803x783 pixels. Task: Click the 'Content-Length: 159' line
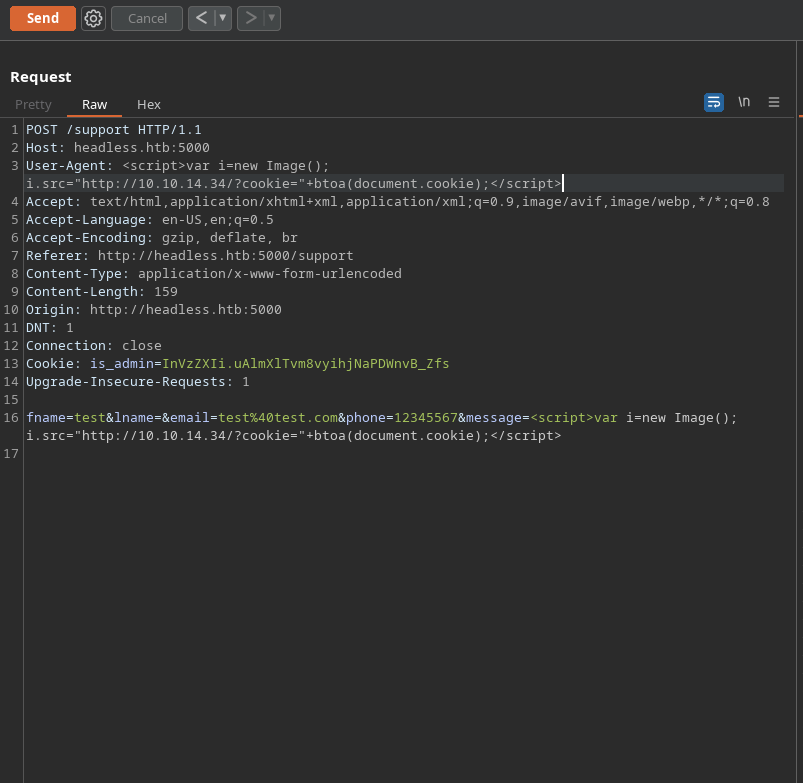tap(102, 291)
